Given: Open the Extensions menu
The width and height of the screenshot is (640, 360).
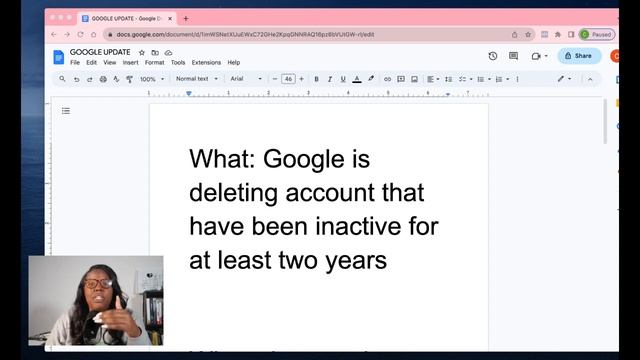Looking at the screenshot, I should 206,62.
